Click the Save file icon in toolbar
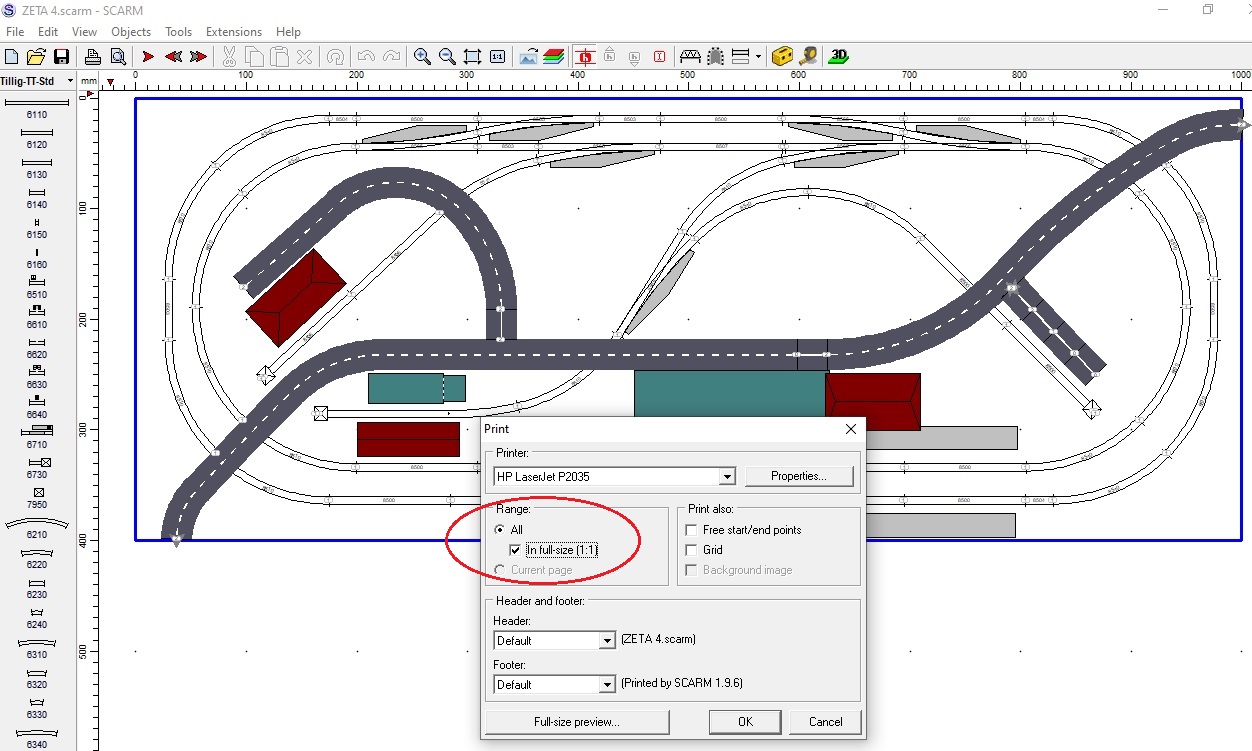Viewport: 1252px width, 751px height. click(62, 57)
